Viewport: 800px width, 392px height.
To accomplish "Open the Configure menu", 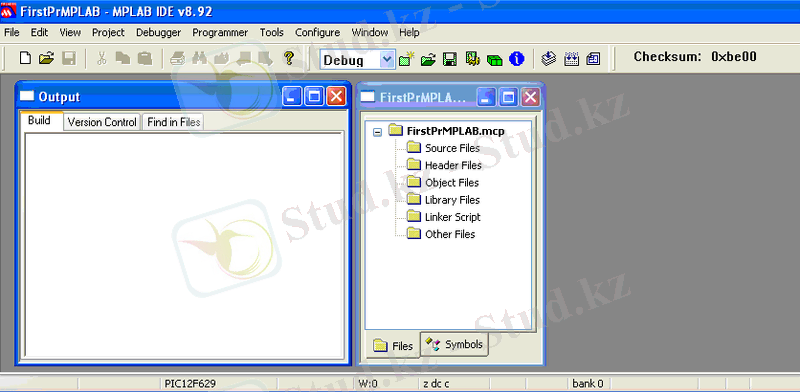I will point(317,33).
